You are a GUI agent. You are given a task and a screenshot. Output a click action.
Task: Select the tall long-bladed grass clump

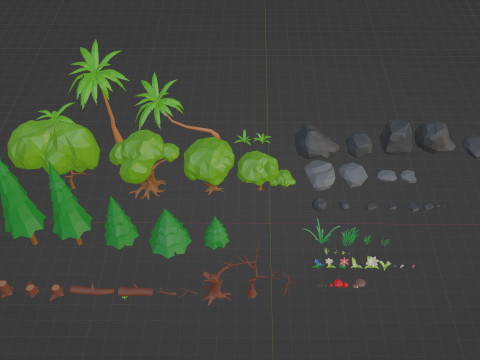[321, 231]
